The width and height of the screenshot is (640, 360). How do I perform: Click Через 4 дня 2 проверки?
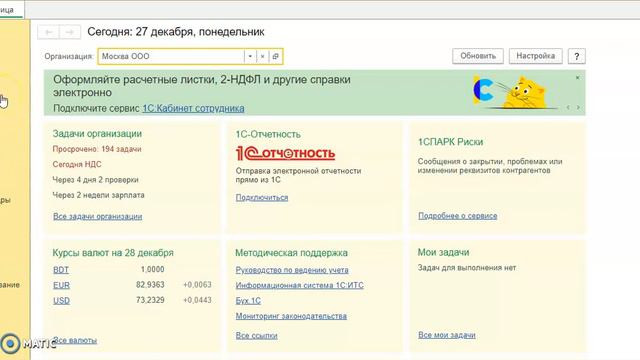click(x=96, y=180)
